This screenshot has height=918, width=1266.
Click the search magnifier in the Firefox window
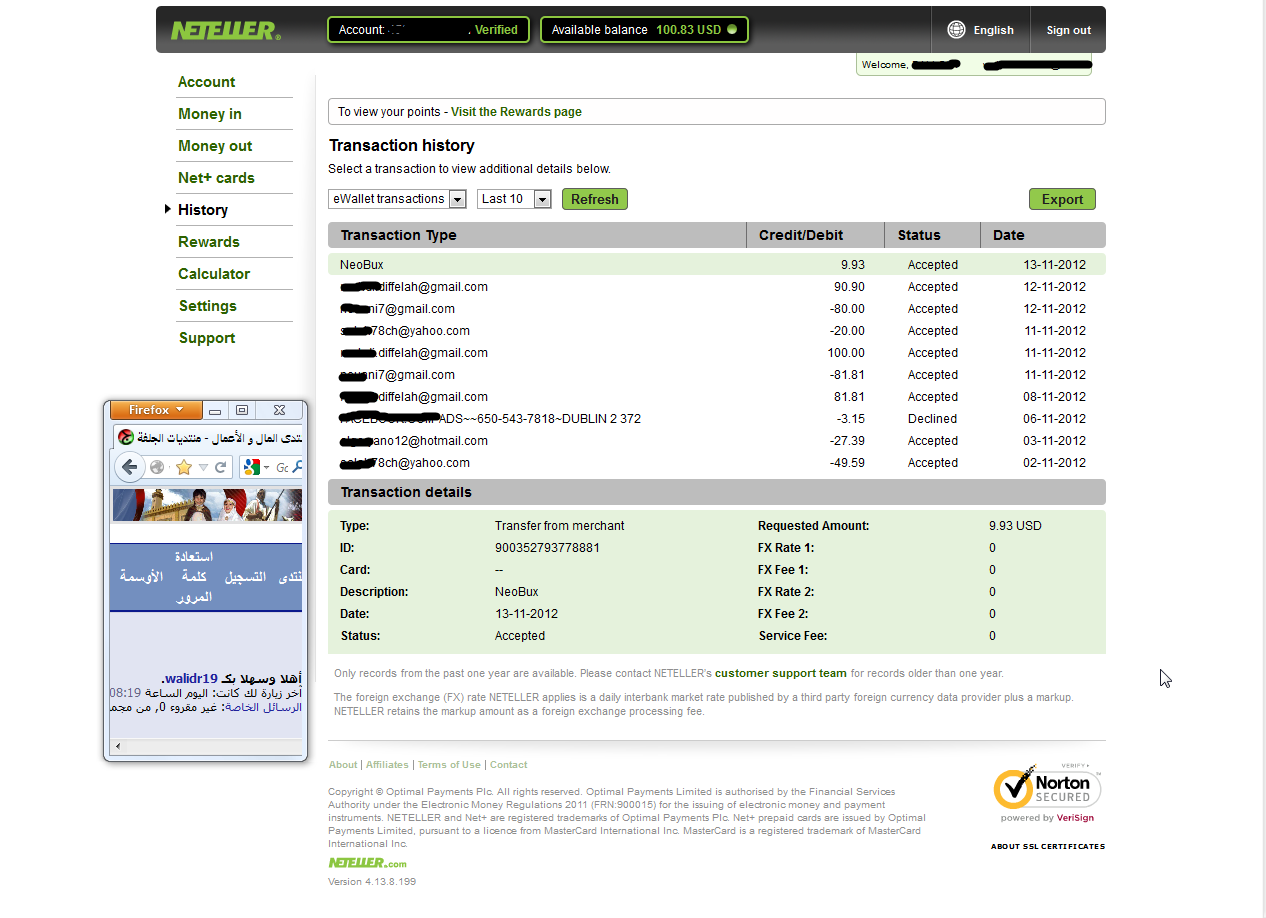[x=298, y=467]
